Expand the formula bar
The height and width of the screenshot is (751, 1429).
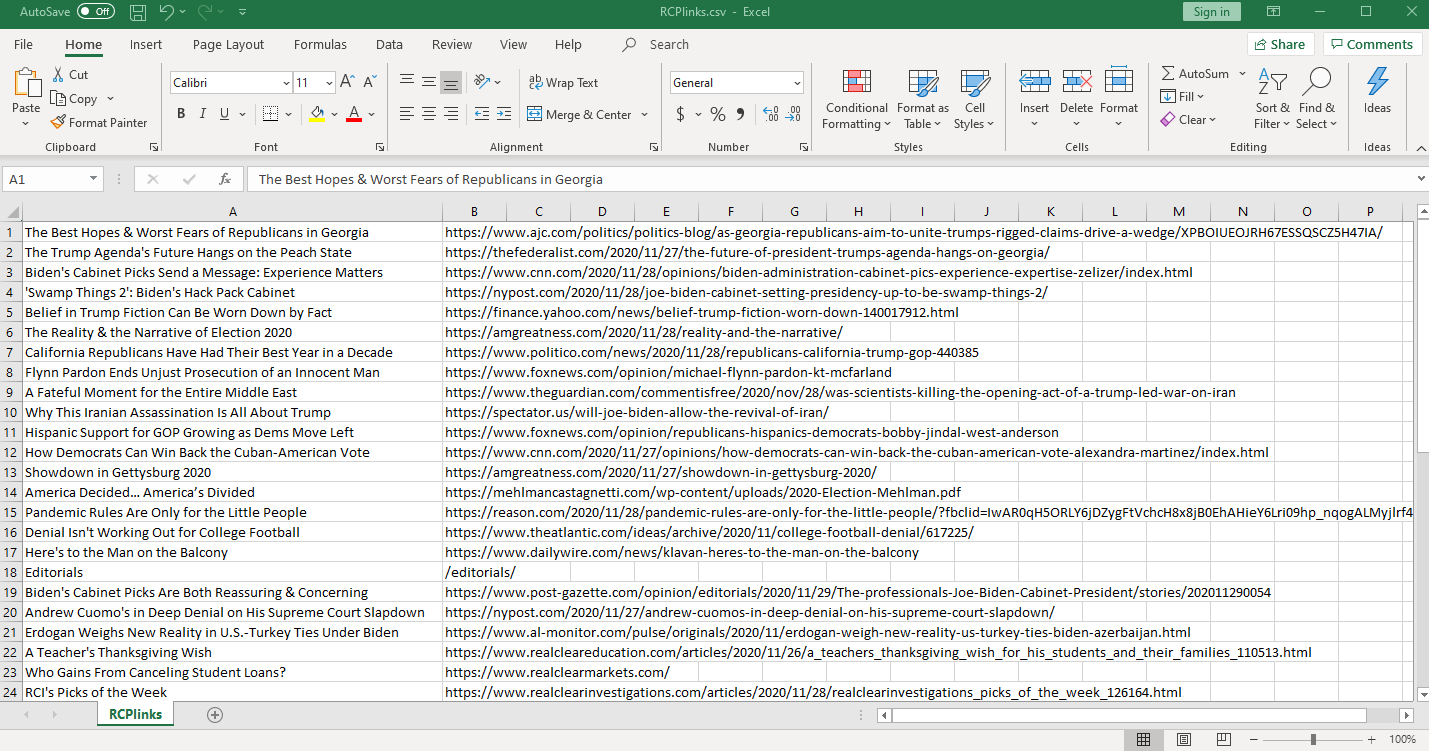coord(1421,179)
